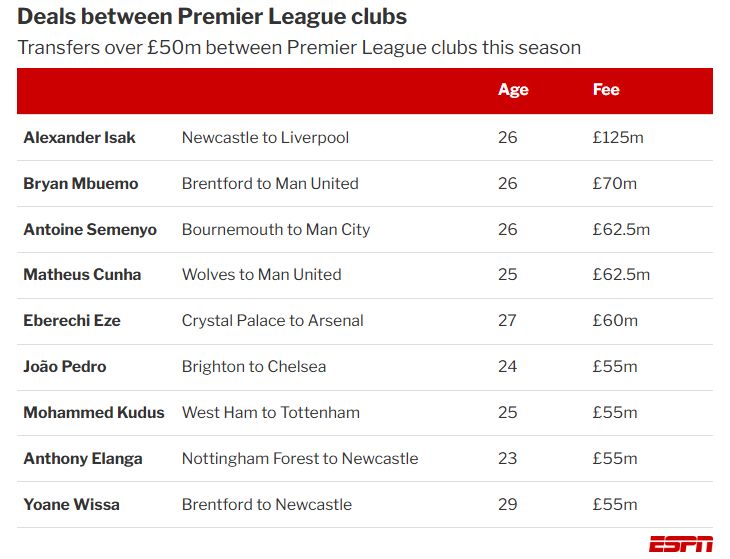
Task: Click on Yoane Wissa
Action: (71, 505)
